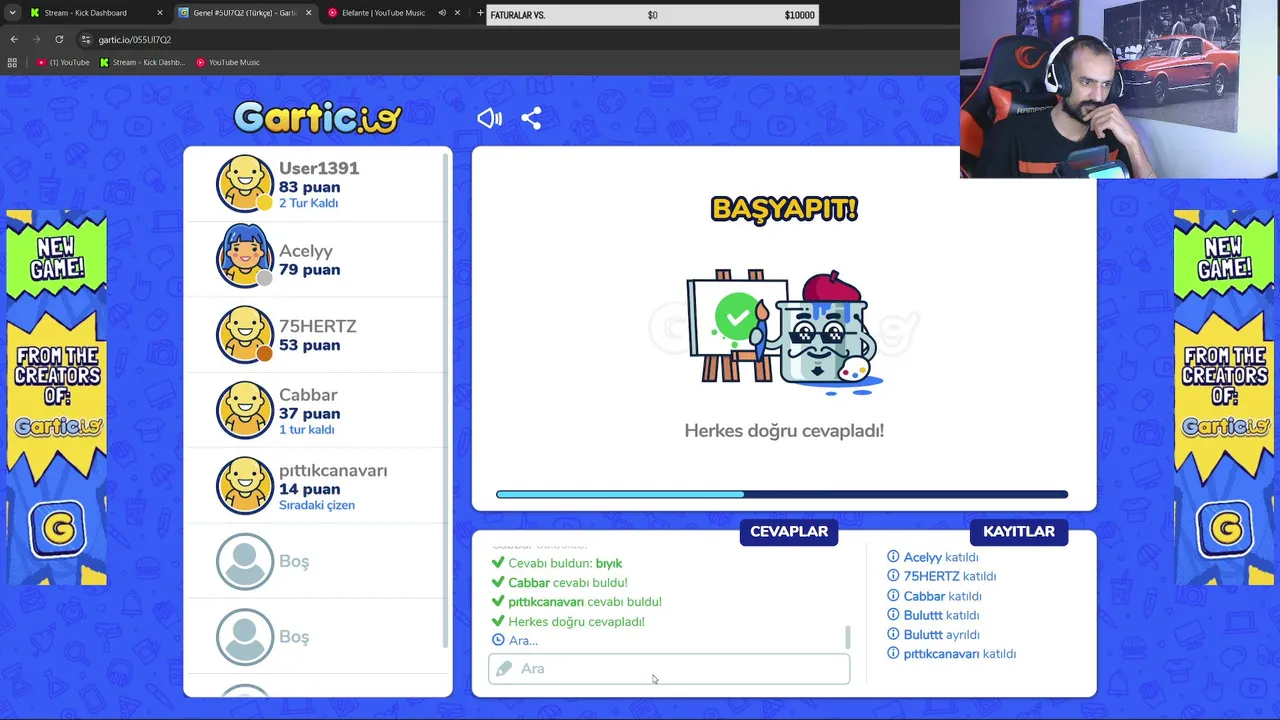
Task: Click the KAYITLAR log header
Action: coord(1018,531)
